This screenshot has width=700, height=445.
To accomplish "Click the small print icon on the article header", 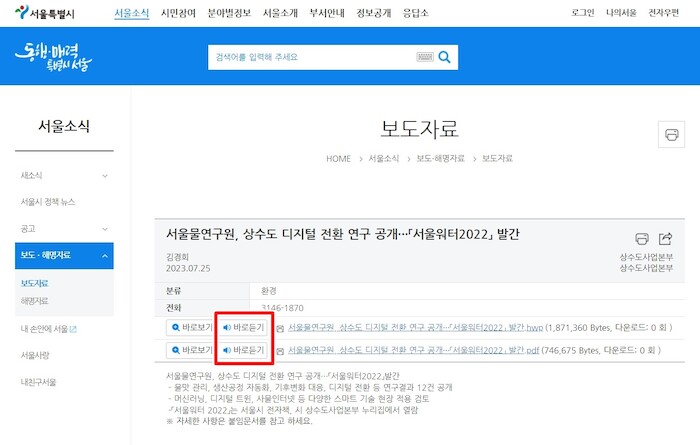I will pyautogui.click(x=642, y=239).
